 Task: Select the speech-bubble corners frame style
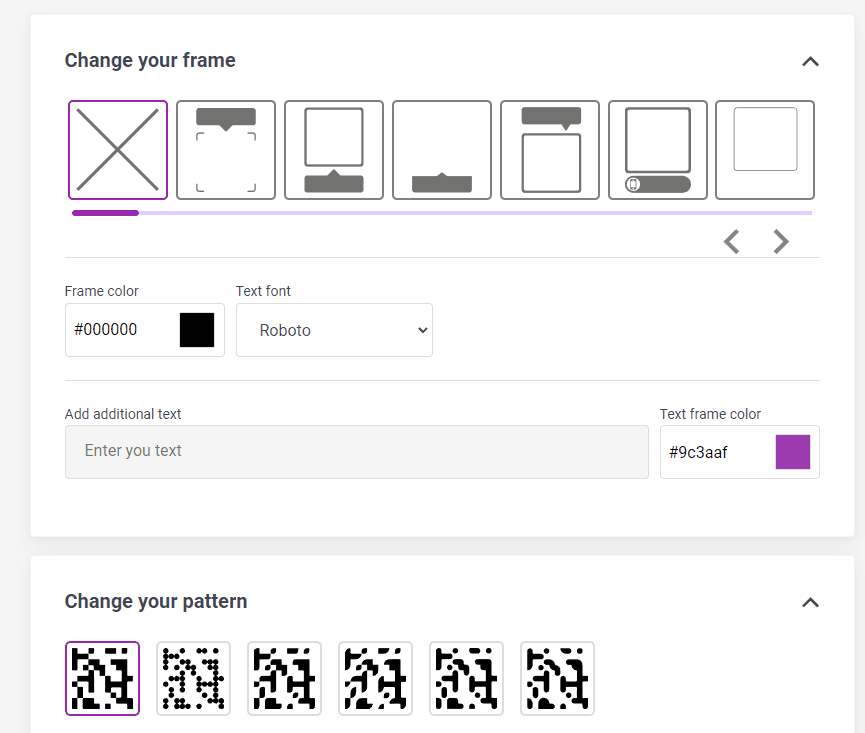[225, 149]
